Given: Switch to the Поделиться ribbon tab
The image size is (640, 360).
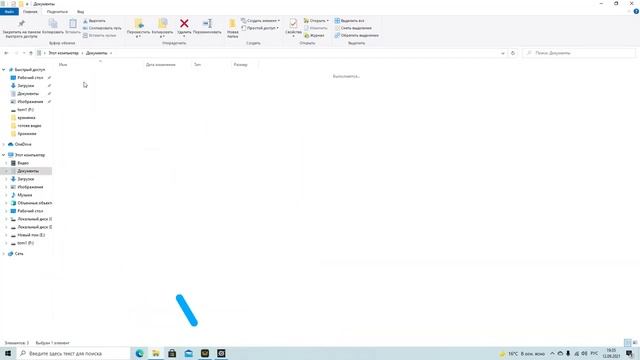Looking at the screenshot, I should [57, 12].
